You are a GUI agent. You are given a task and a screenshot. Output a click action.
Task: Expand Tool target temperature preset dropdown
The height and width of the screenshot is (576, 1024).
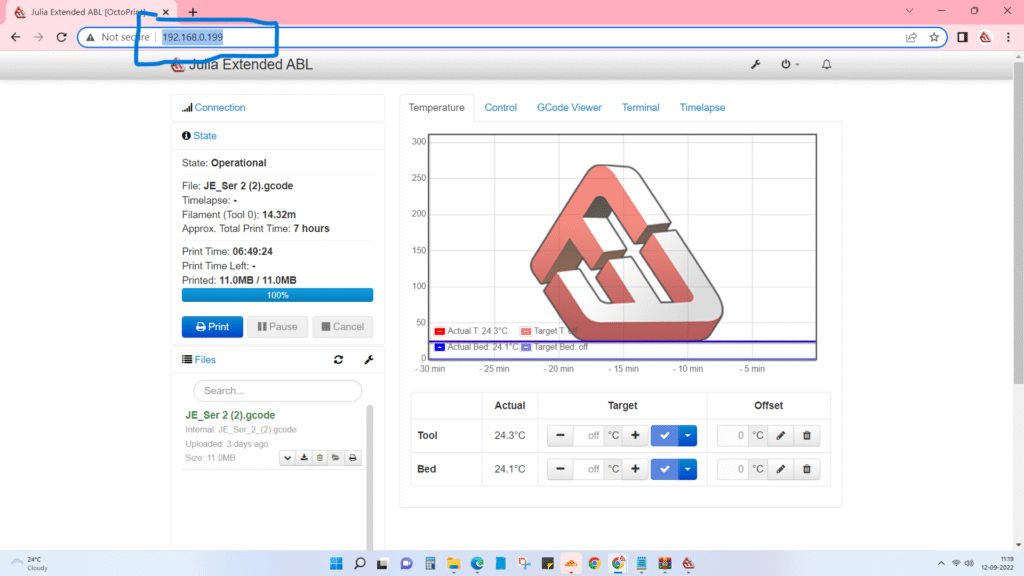click(x=687, y=436)
